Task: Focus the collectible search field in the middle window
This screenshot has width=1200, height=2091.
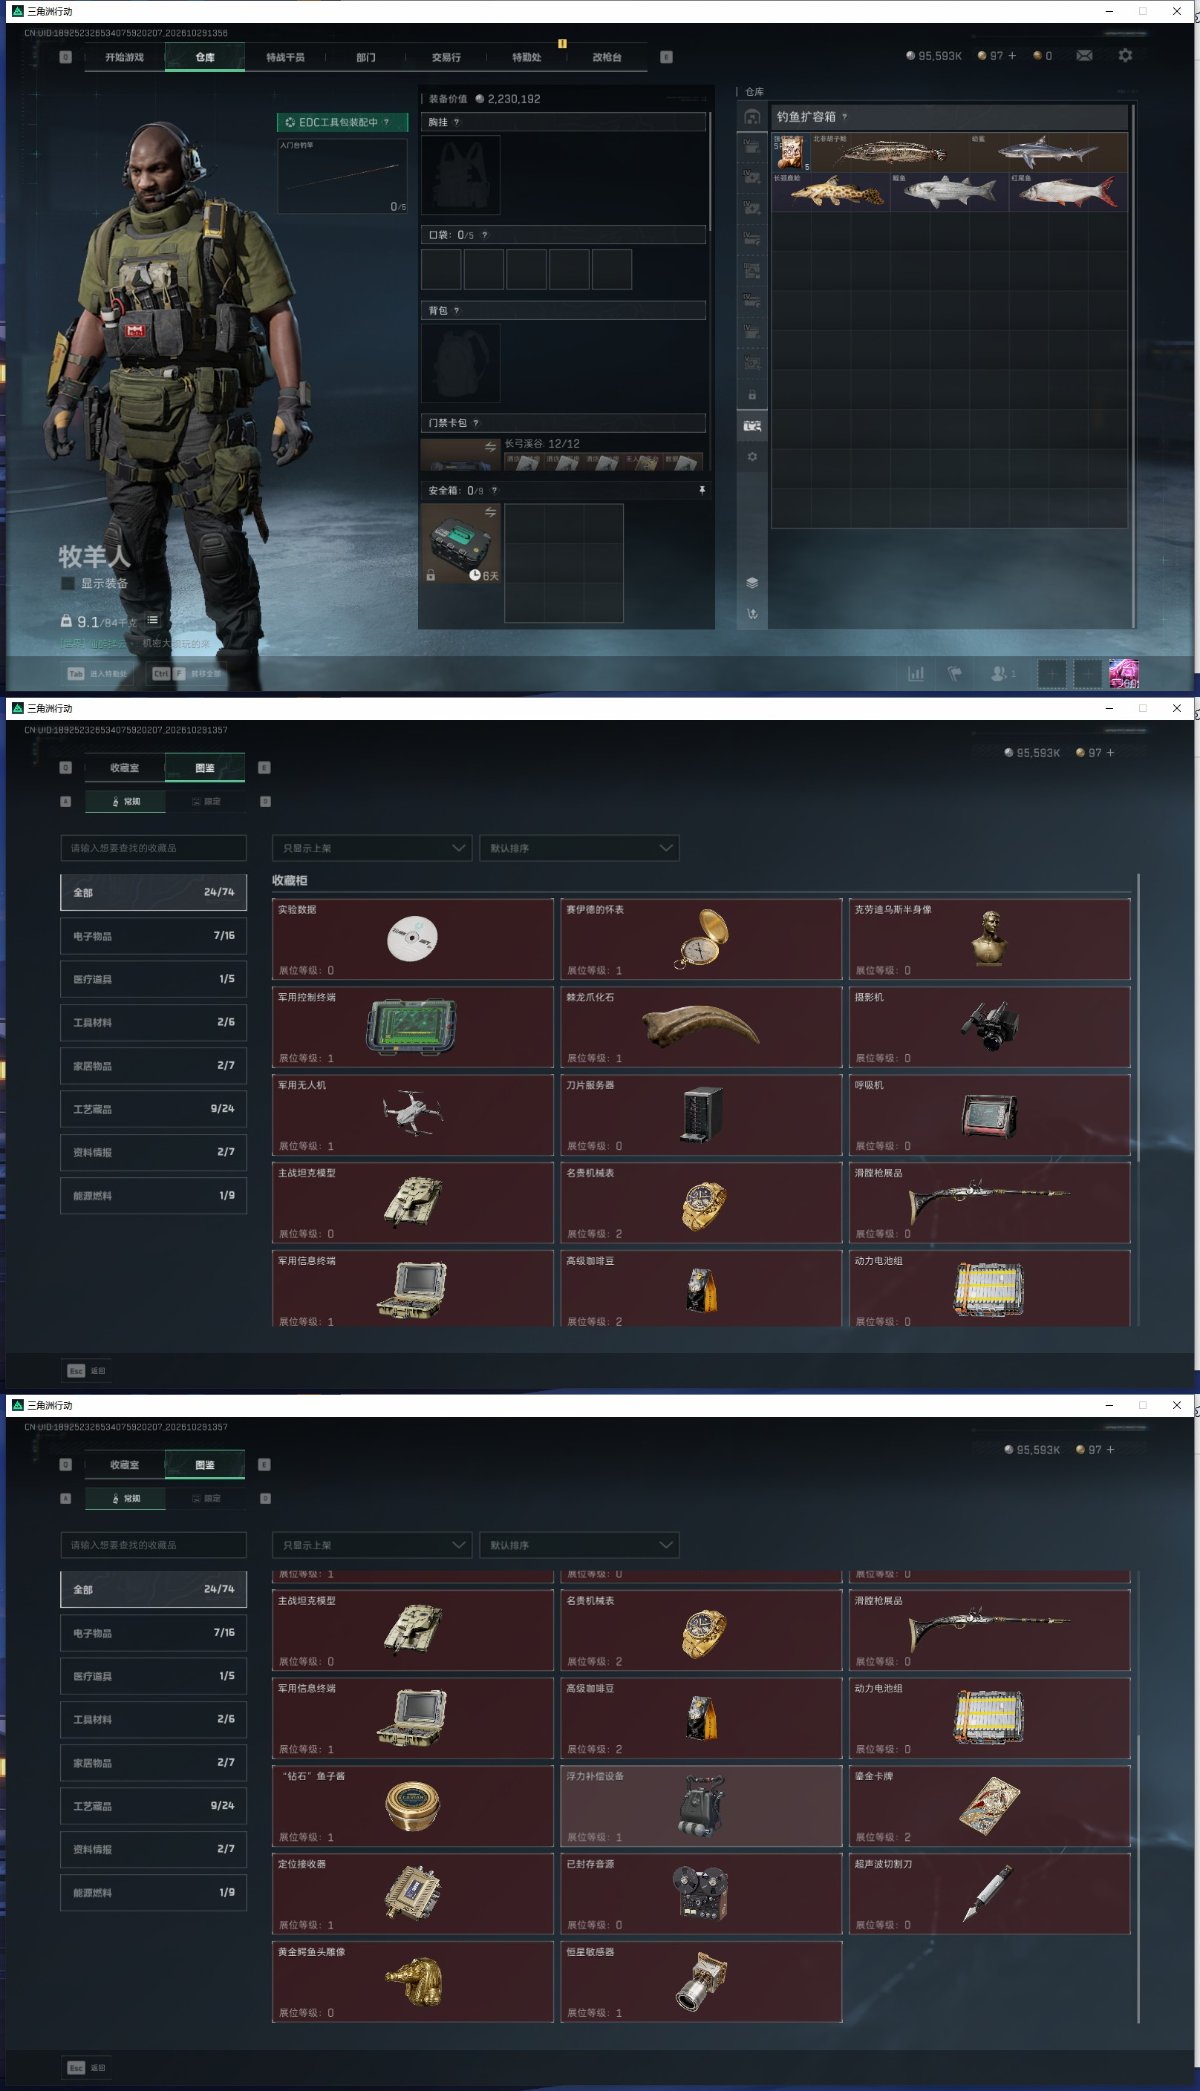Action: [x=154, y=848]
